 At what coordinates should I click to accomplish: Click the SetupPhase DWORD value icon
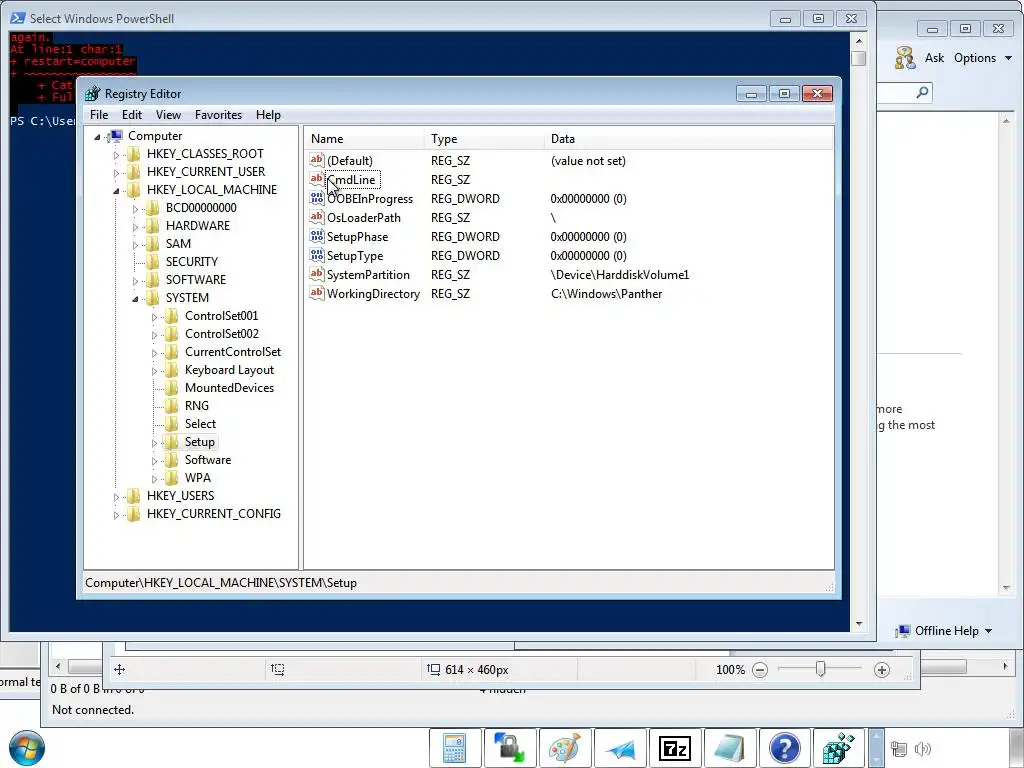[317, 236]
